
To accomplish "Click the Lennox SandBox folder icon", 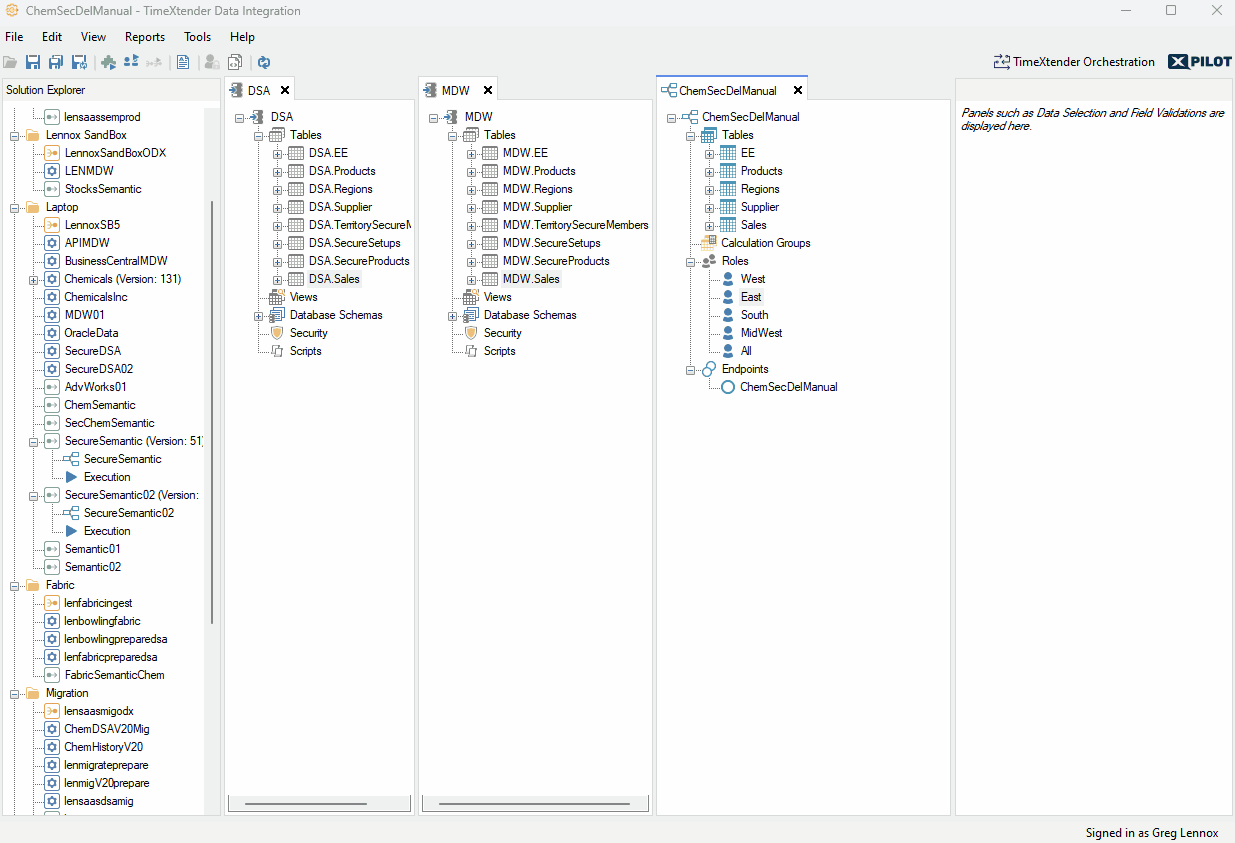I will [32, 135].
